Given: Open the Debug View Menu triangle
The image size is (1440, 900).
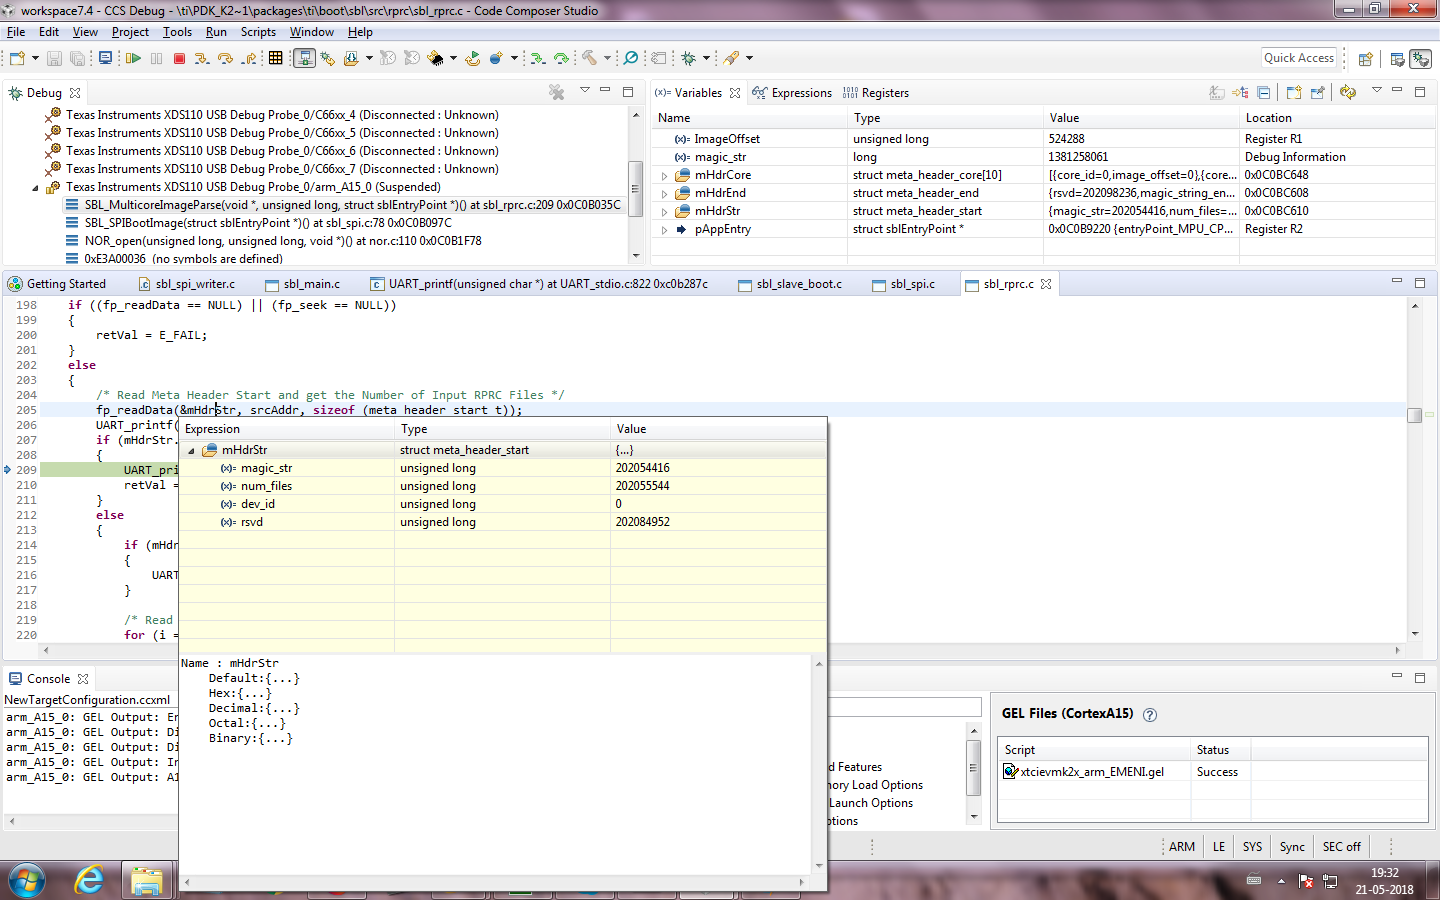Looking at the screenshot, I should click(x=585, y=91).
